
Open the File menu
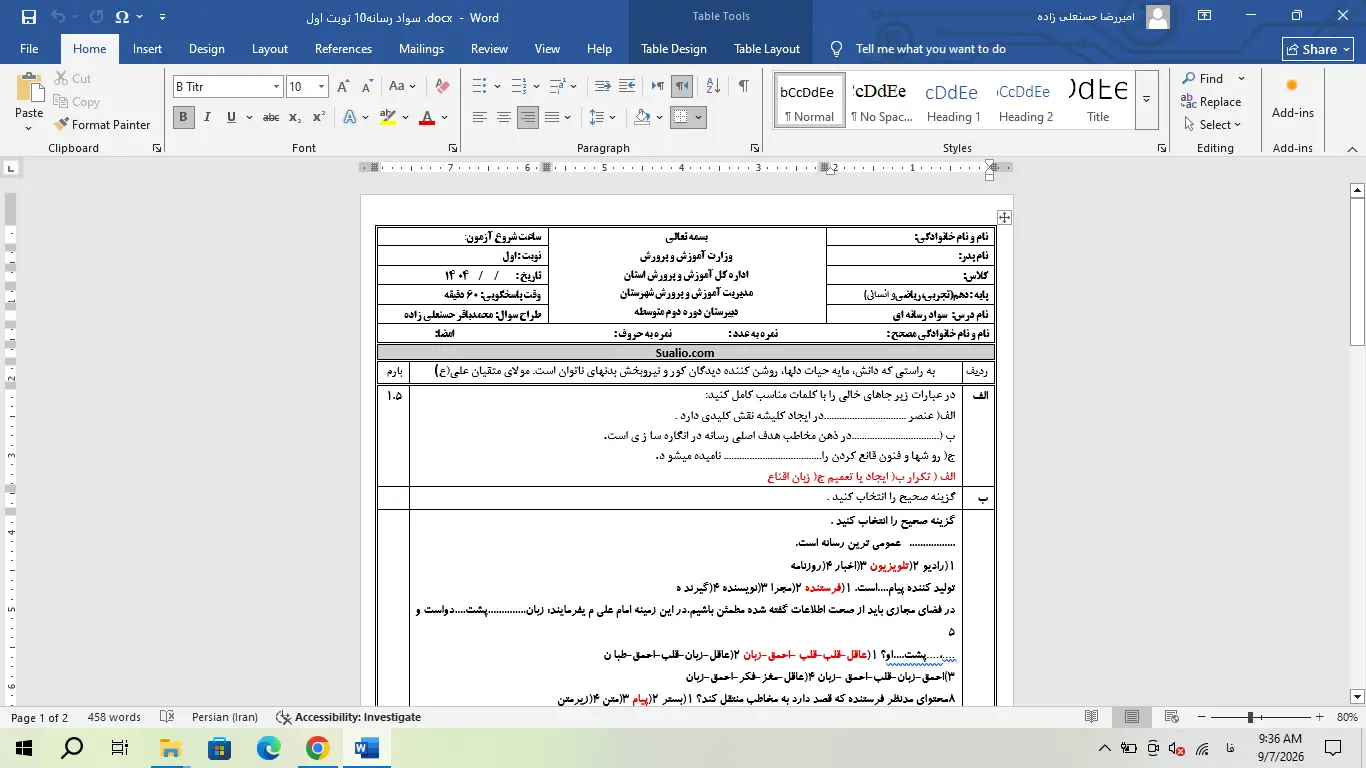pyautogui.click(x=29, y=49)
